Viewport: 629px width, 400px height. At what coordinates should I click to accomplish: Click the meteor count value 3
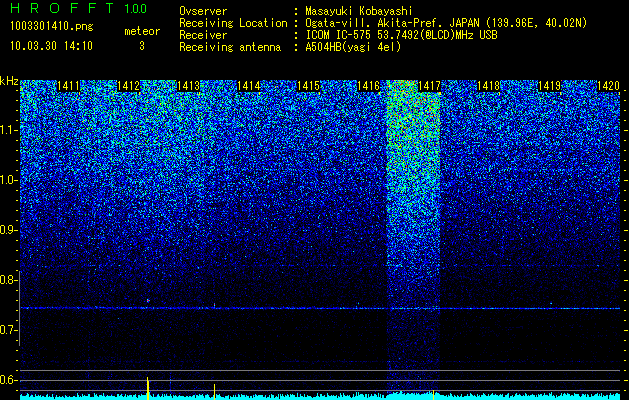click(142, 46)
